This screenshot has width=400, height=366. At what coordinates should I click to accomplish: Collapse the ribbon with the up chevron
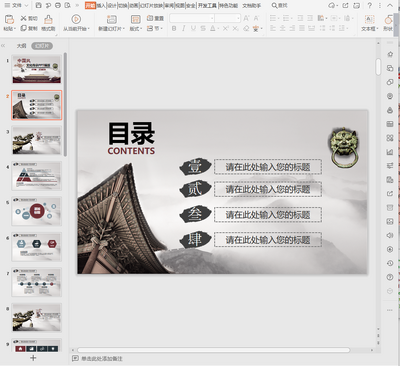tap(390, 5)
